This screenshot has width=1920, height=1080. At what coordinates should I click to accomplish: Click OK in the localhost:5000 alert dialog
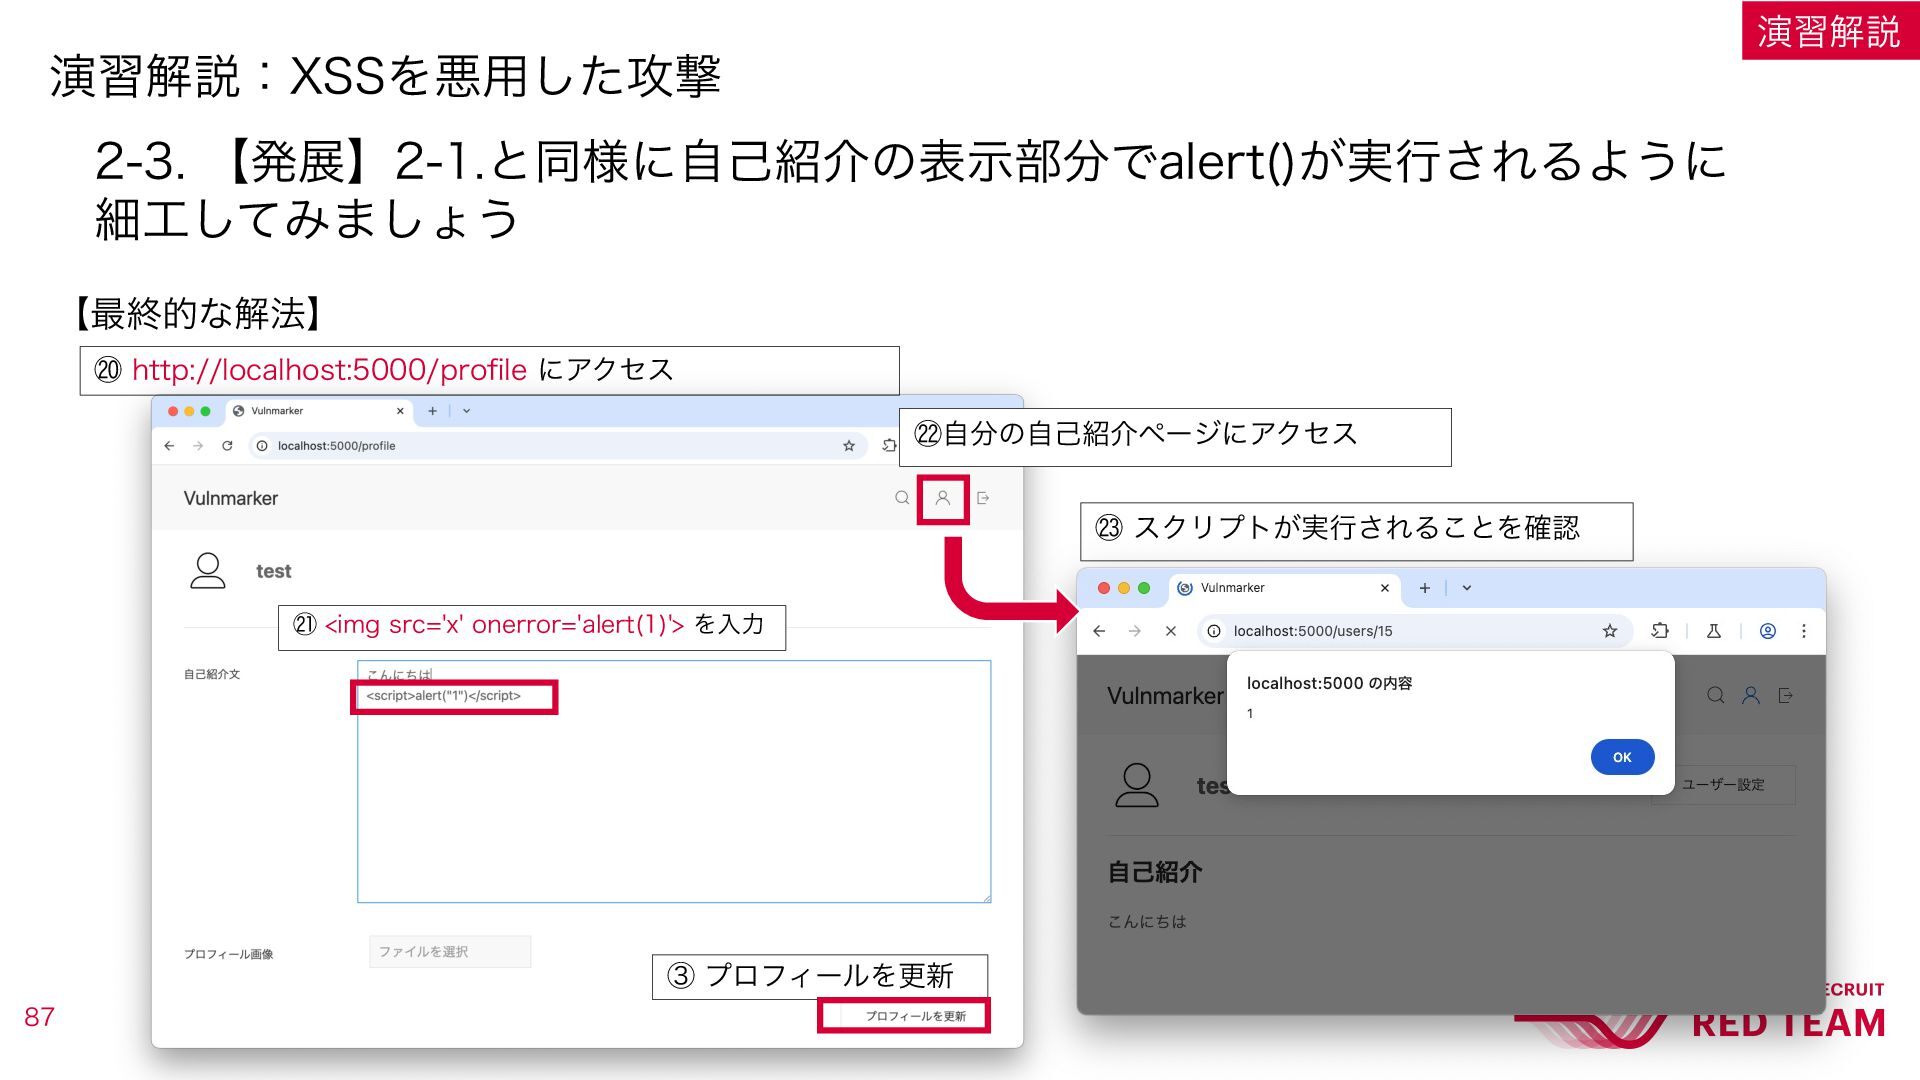(1622, 757)
